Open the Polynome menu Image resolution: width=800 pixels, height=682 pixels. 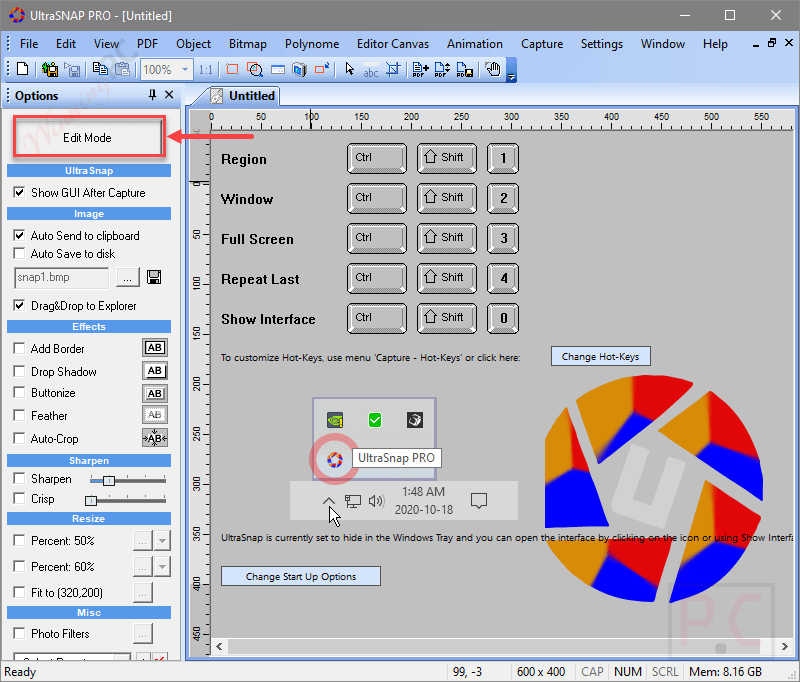coord(312,44)
